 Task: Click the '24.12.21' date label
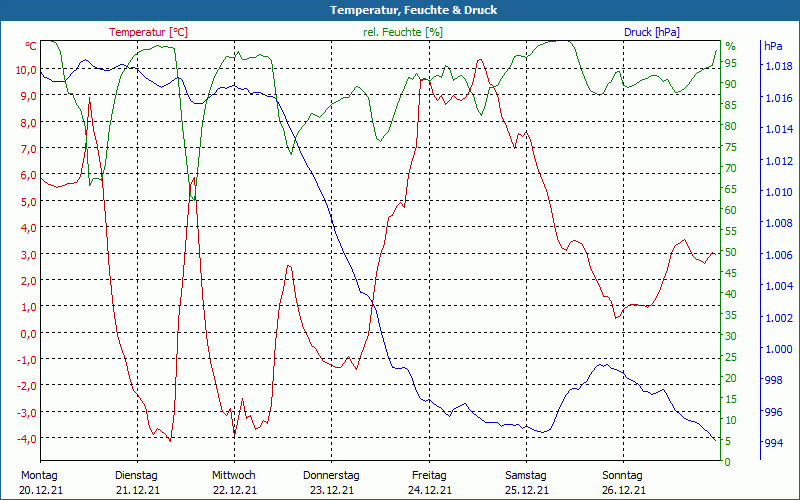[x=430, y=490]
